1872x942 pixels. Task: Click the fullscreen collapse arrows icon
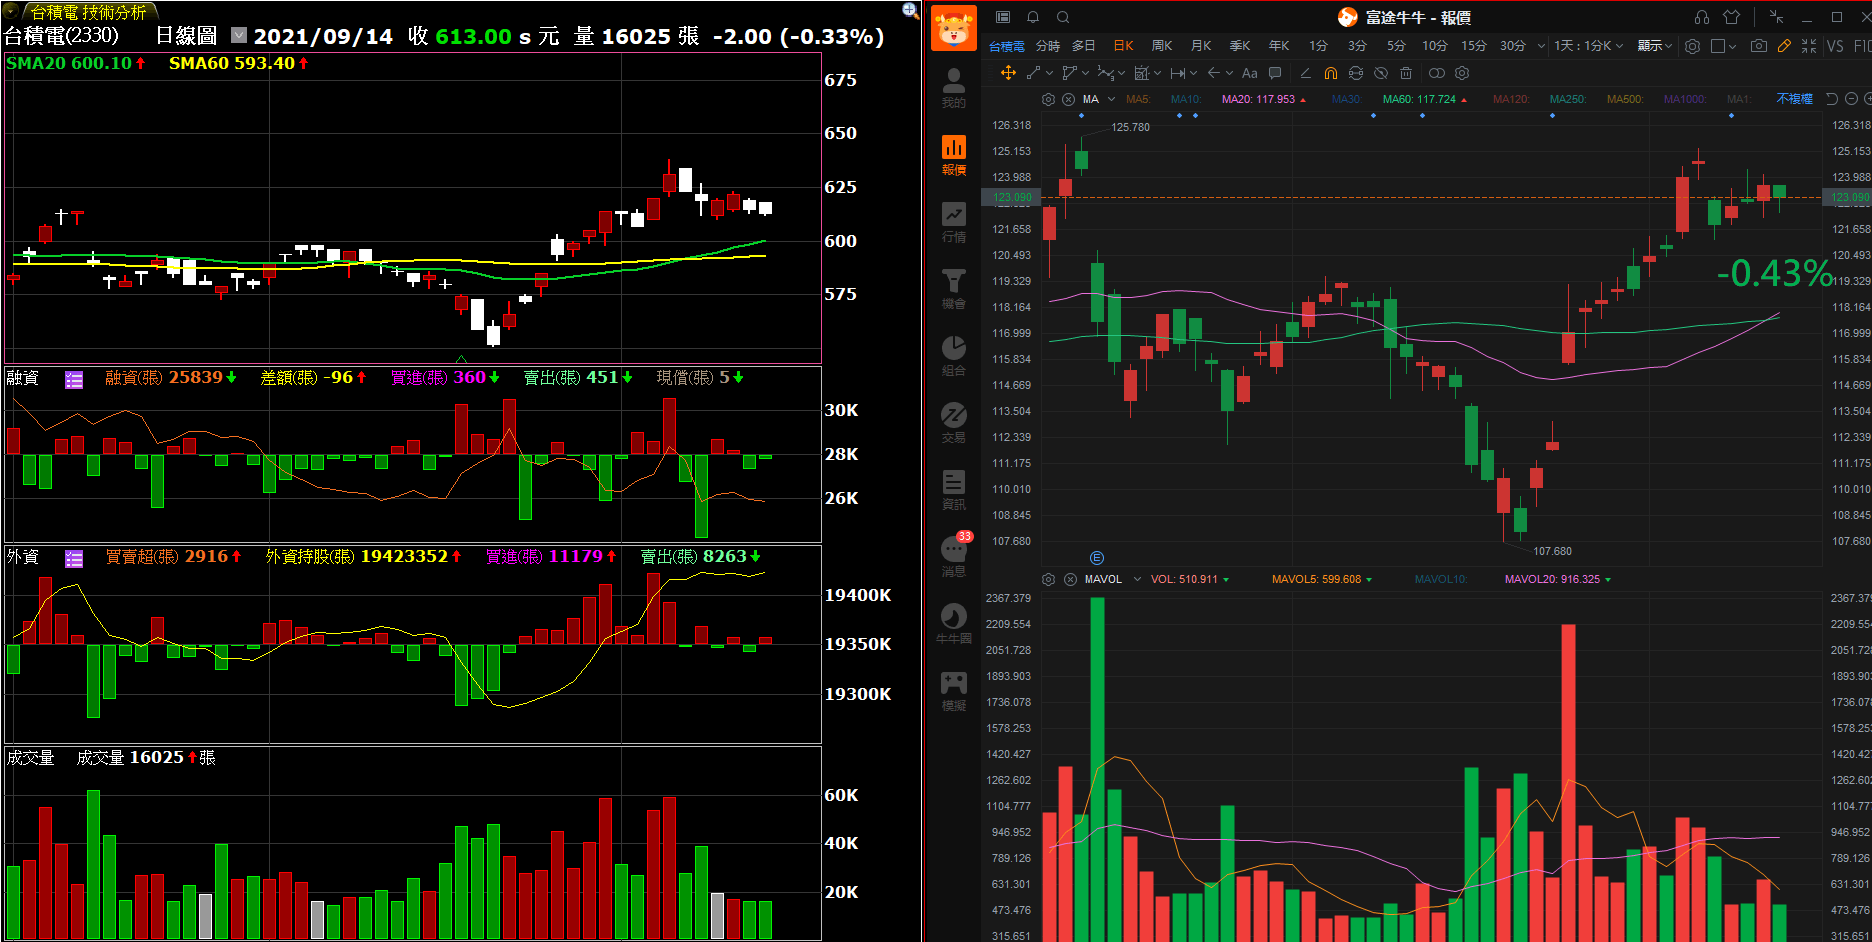coord(1809,46)
